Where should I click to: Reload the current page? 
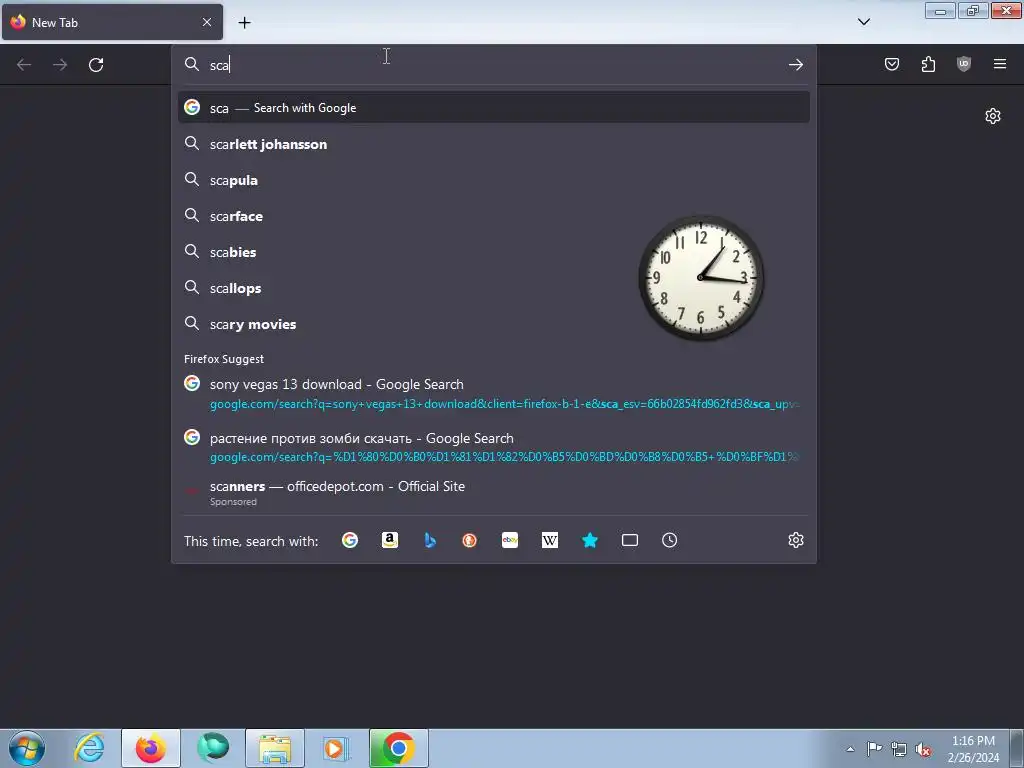click(96, 65)
